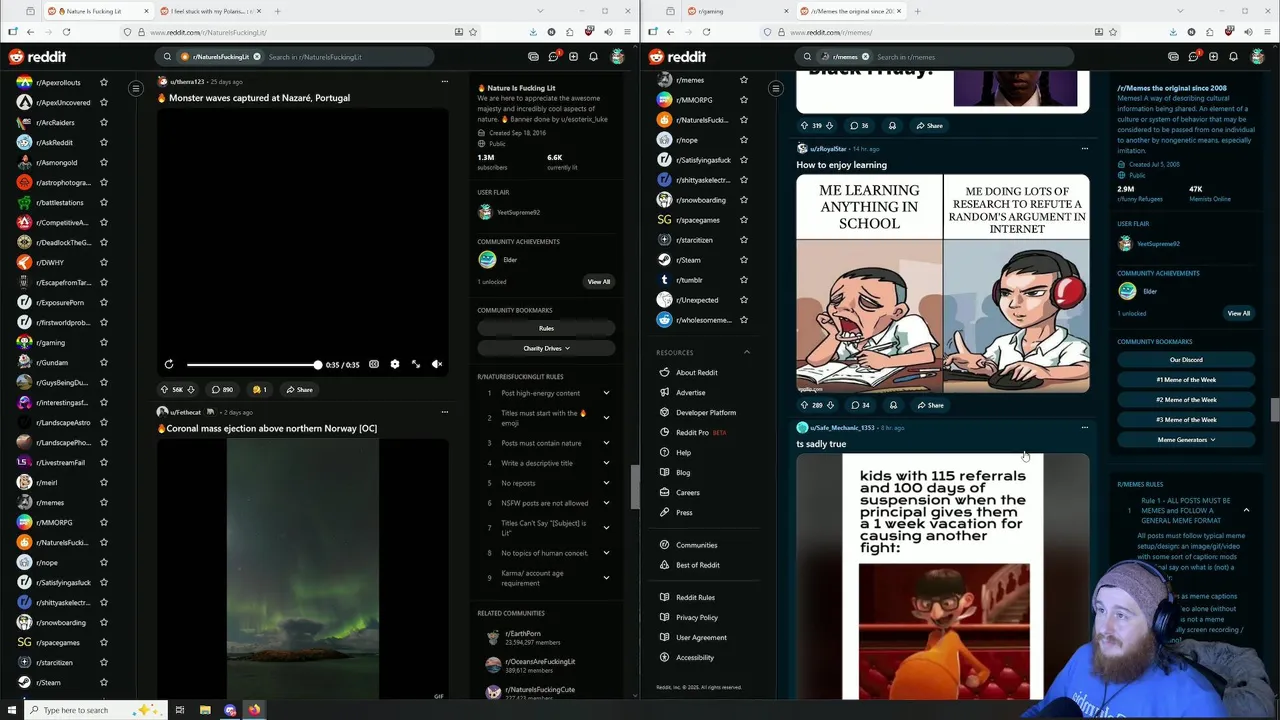Upvote the Monster waves post with 56K

point(164,389)
